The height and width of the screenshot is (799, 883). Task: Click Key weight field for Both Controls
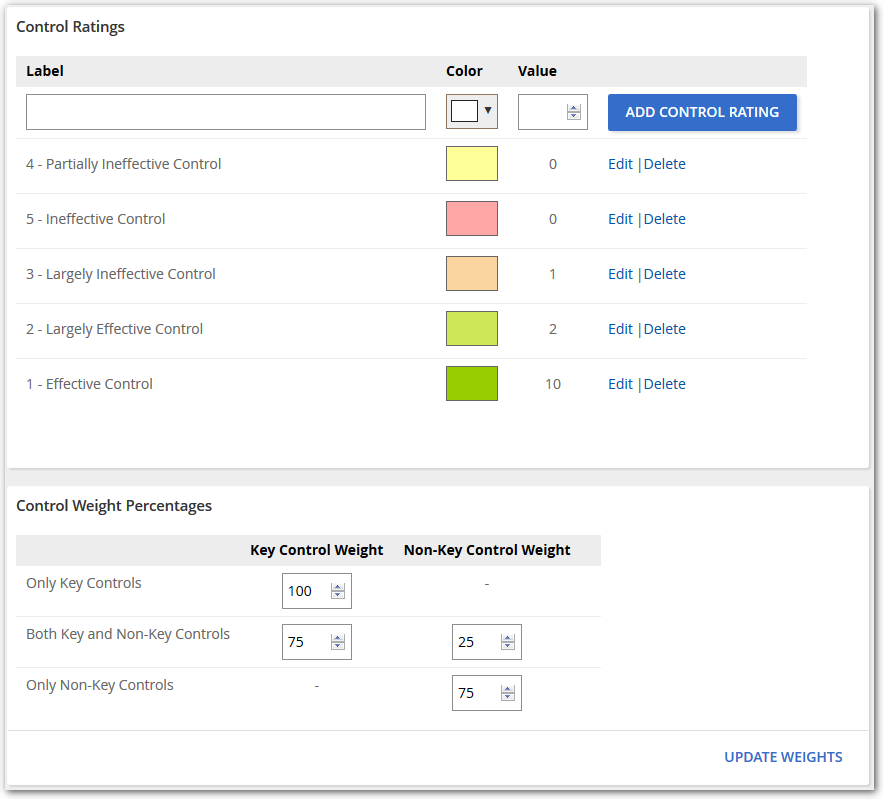[x=306, y=642]
